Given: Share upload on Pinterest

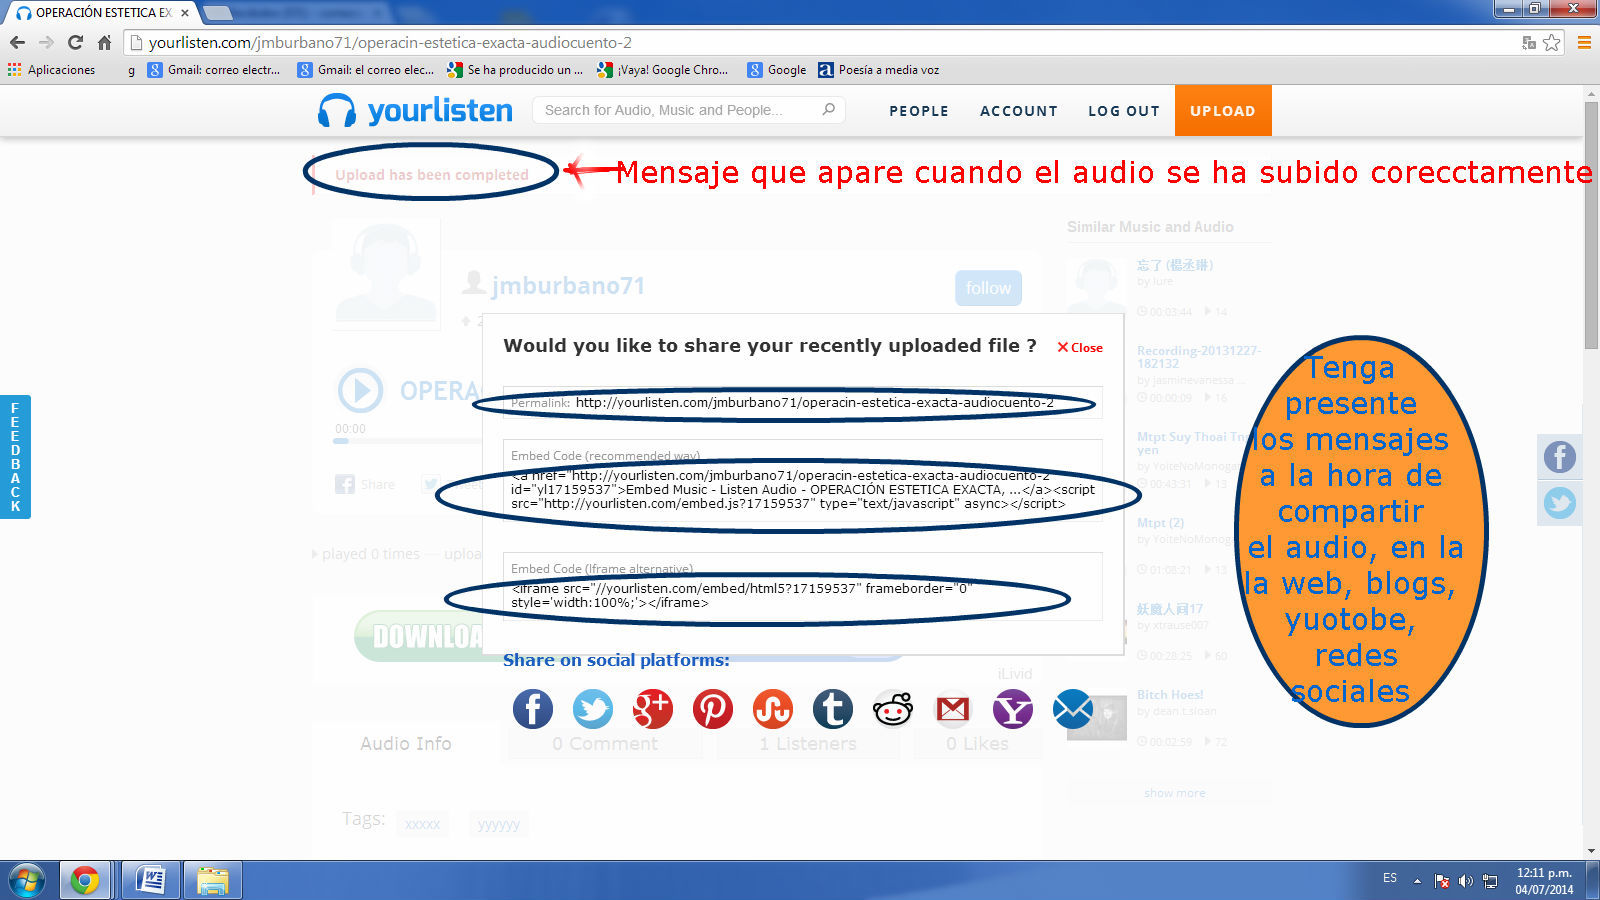Looking at the screenshot, I should coord(713,709).
